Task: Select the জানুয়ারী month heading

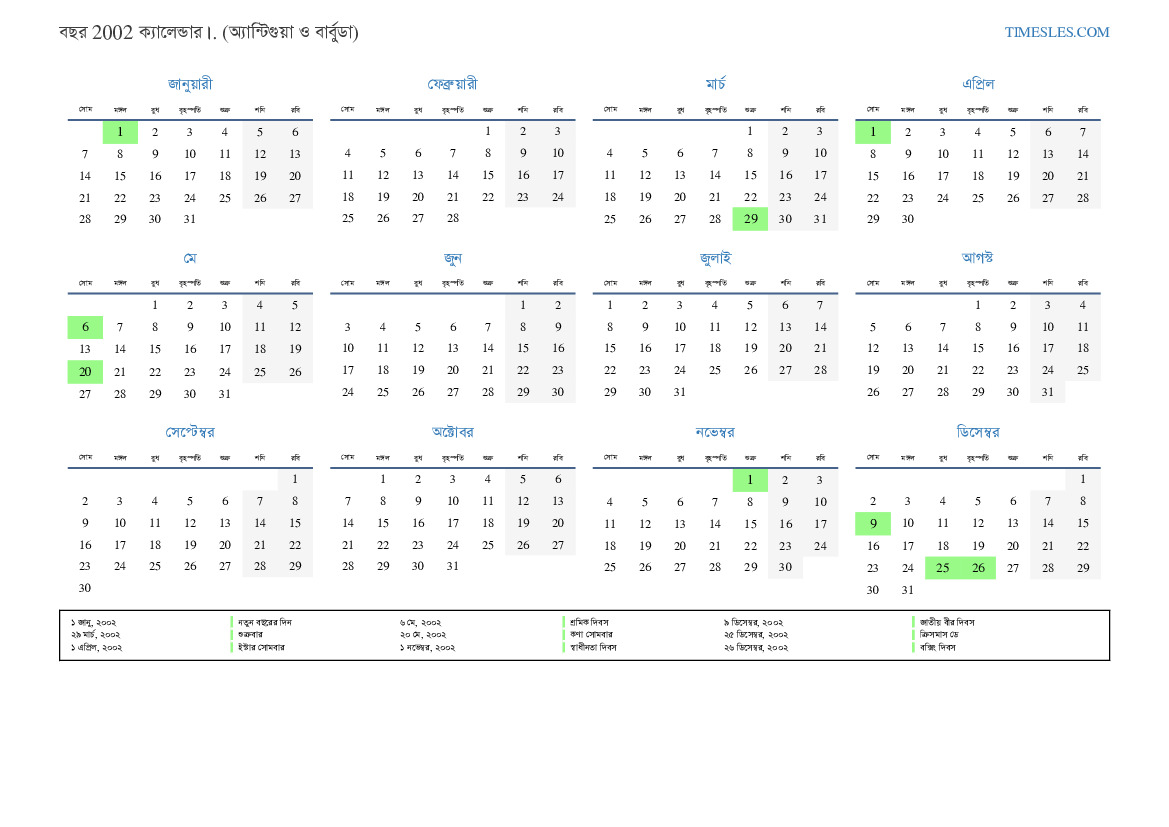Action: coord(190,84)
